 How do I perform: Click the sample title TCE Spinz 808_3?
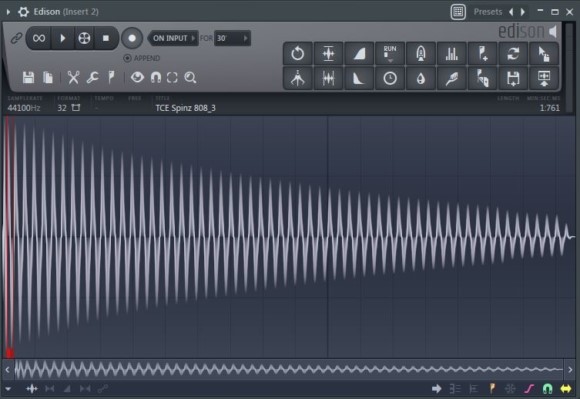(185, 108)
